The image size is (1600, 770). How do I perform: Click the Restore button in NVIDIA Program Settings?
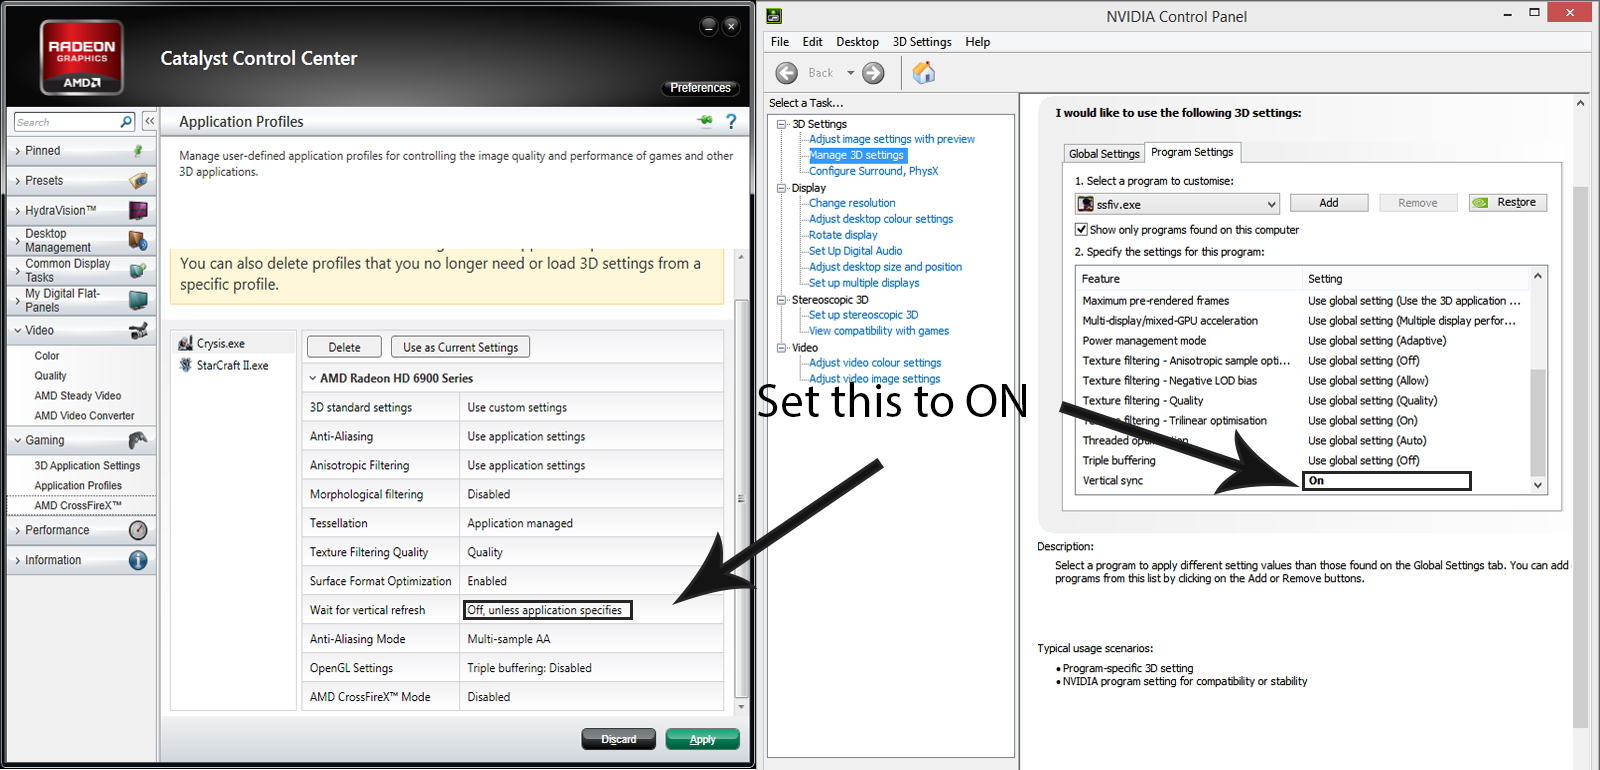[x=1508, y=203]
